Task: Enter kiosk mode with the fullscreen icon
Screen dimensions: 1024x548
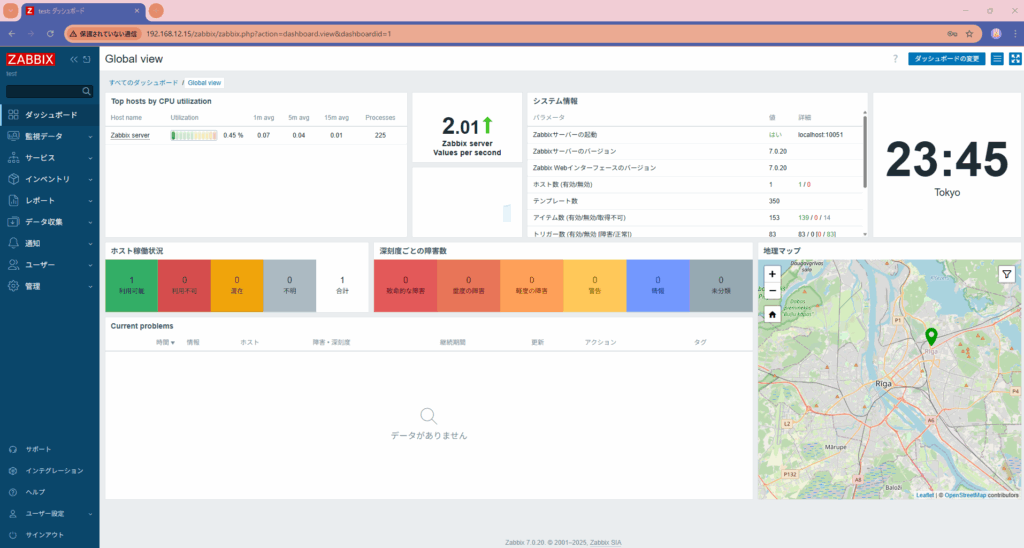Action: (1014, 59)
